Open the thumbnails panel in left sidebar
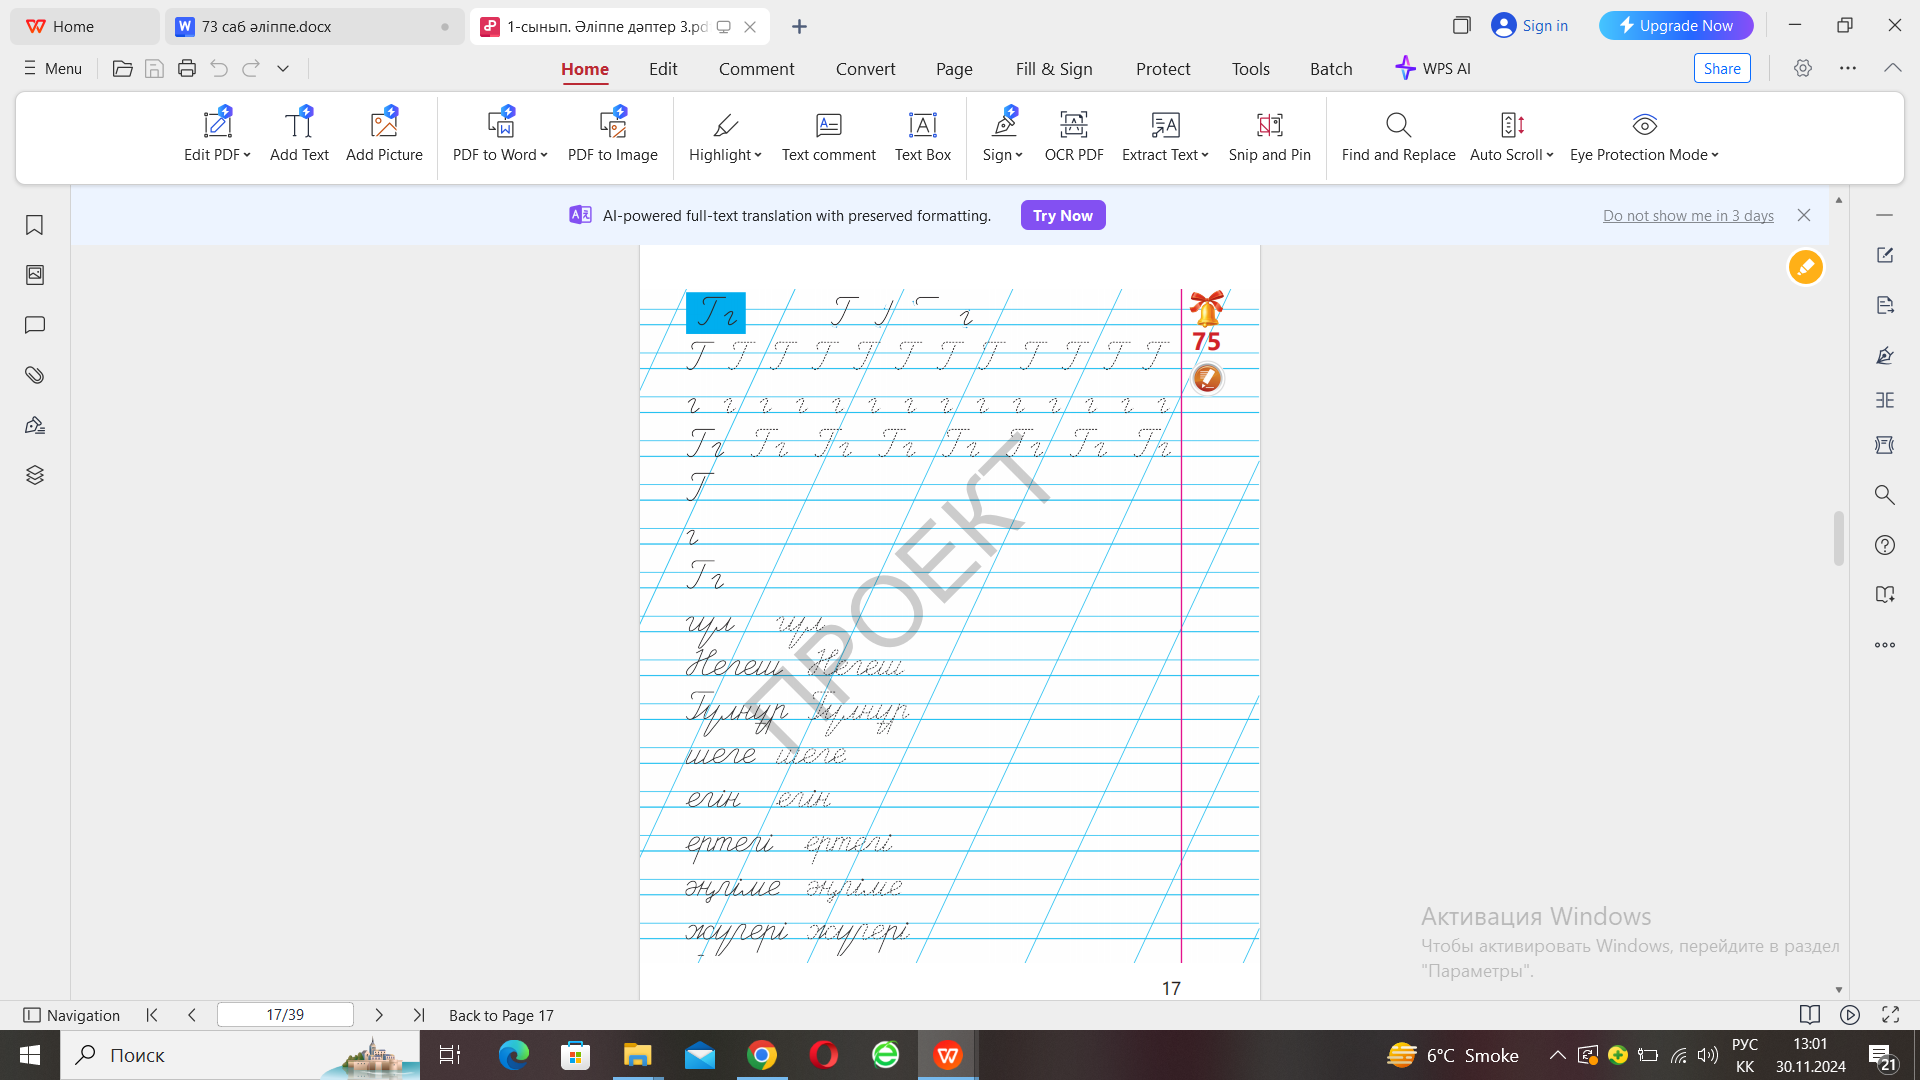This screenshot has height=1080, width=1920. pyautogui.click(x=35, y=275)
